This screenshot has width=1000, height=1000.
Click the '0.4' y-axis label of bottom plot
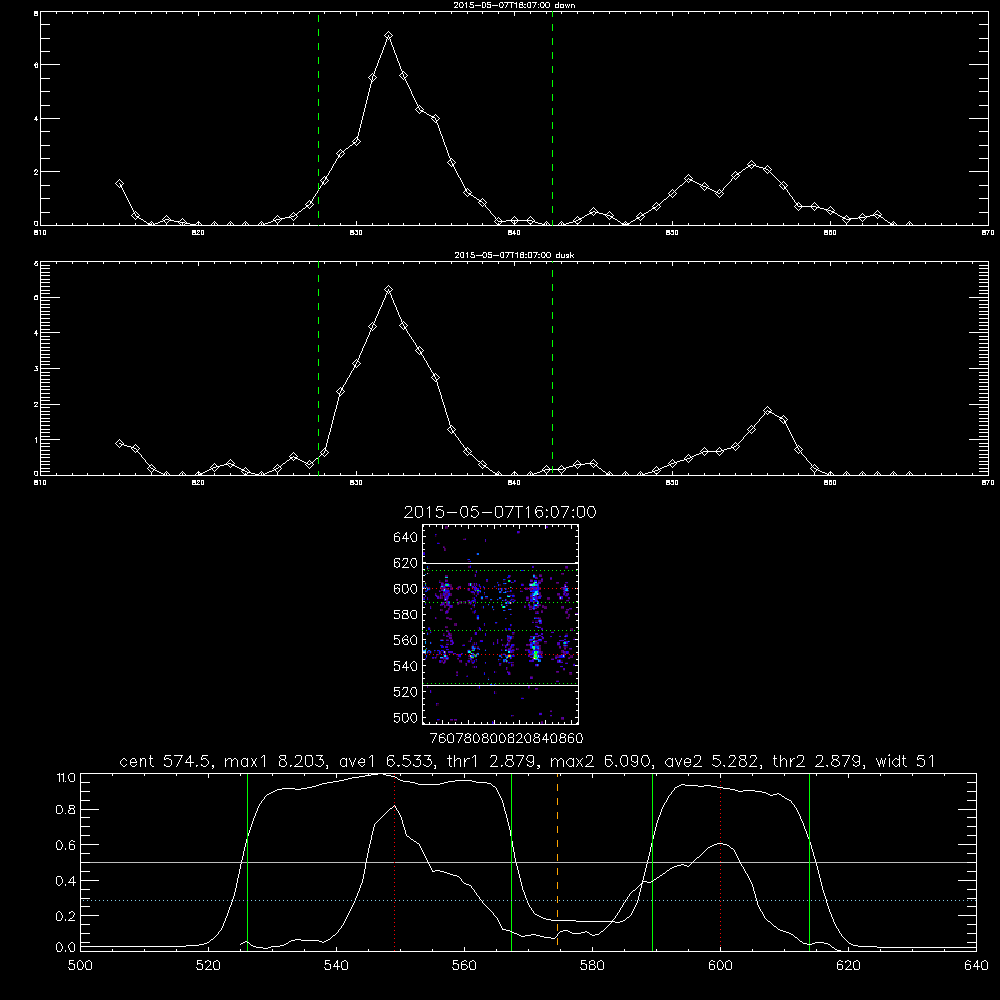(66, 881)
